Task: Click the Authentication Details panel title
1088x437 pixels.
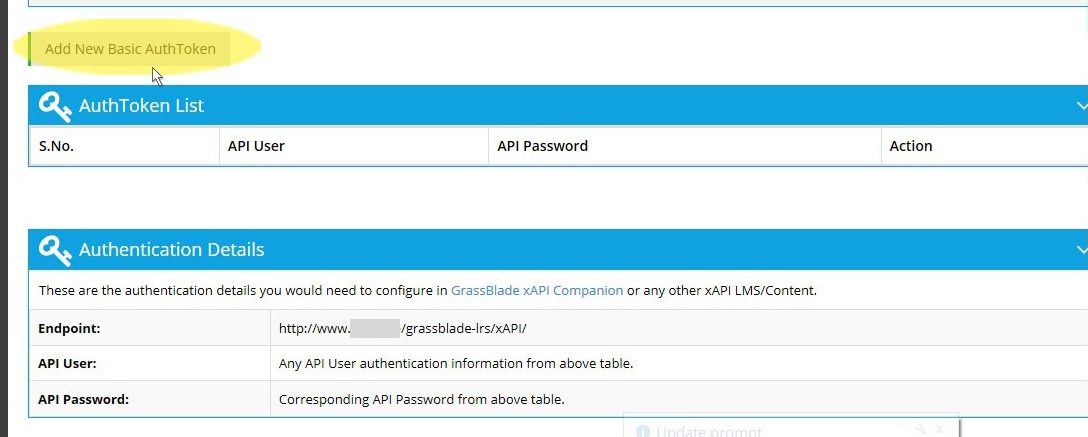Action: coord(171,250)
